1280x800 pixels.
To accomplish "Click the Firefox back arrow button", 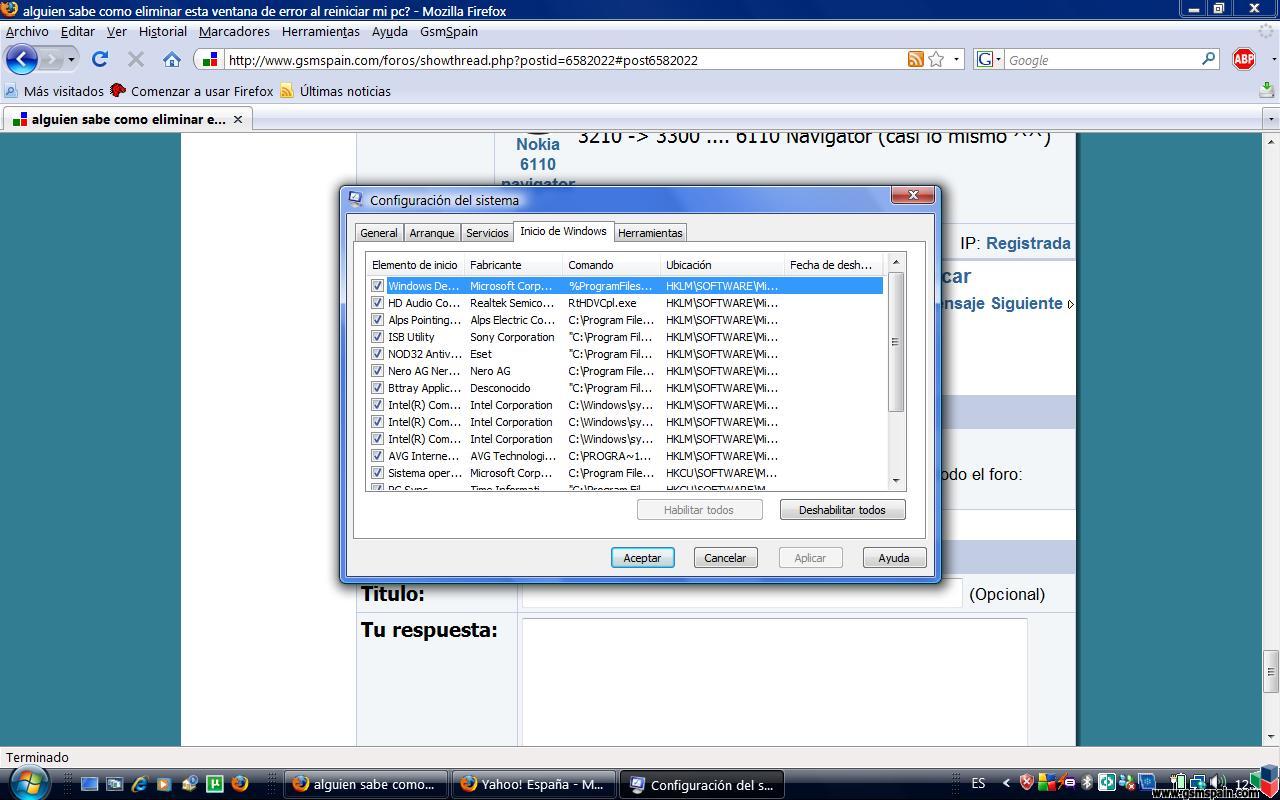I will (21, 60).
